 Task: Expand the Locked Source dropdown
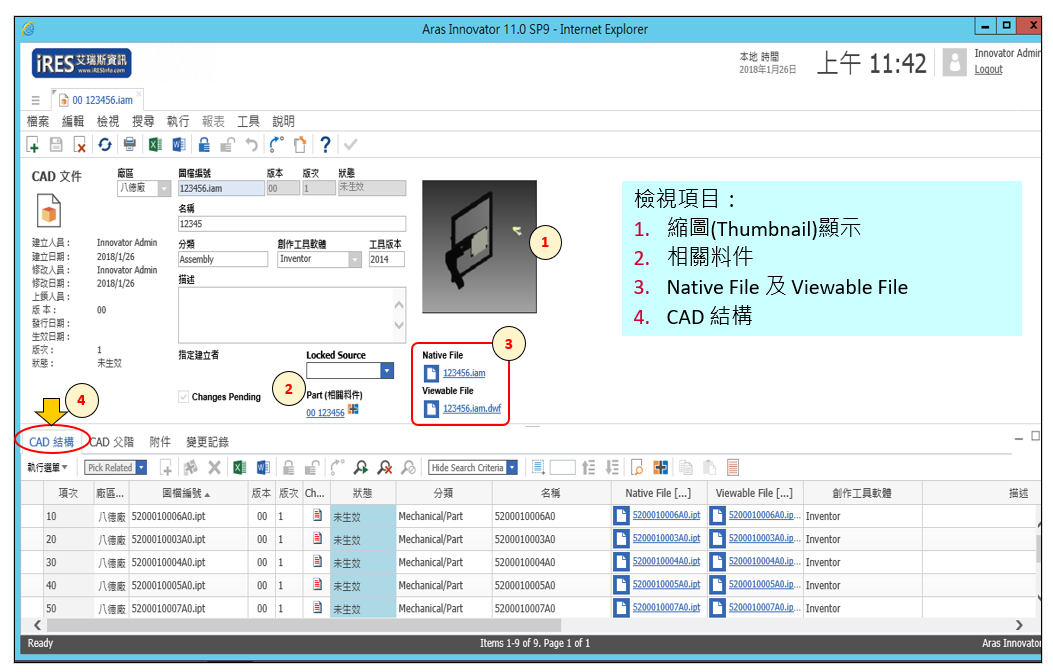pyautogui.click(x=387, y=371)
